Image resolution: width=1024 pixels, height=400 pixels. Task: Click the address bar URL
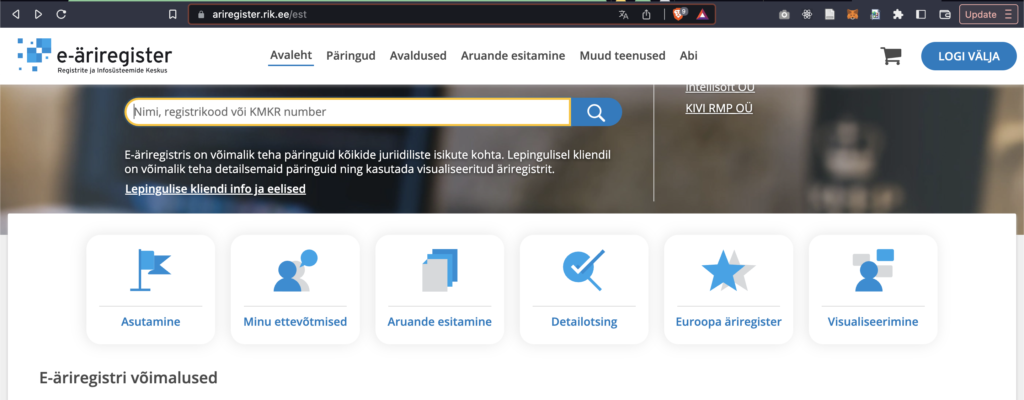coord(260,14)
